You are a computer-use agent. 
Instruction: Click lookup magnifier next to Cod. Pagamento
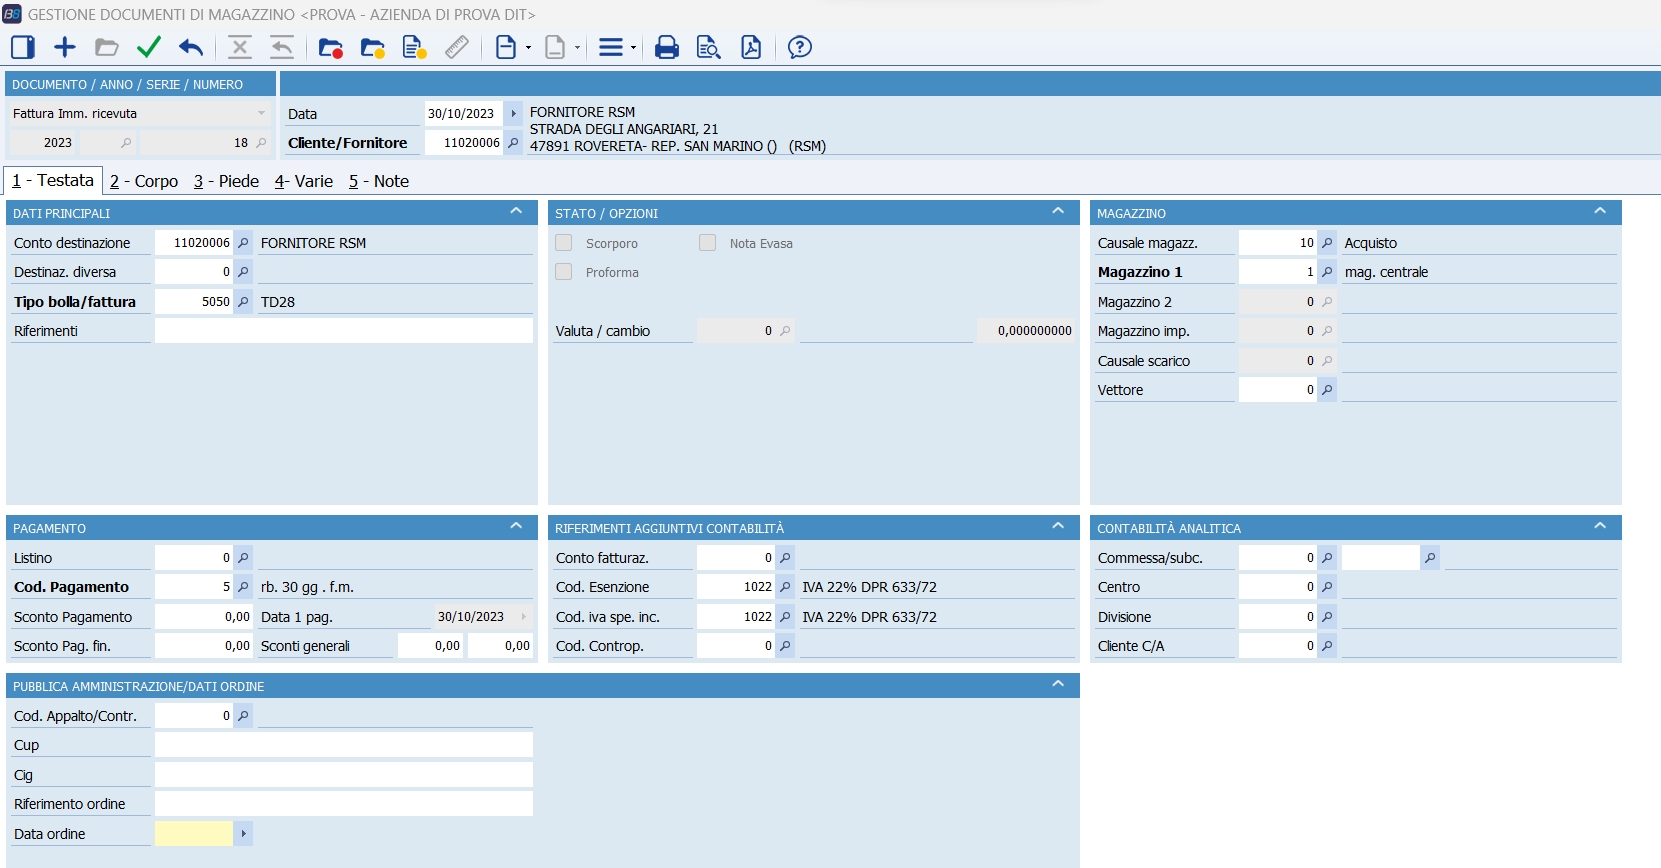point(243,587)
